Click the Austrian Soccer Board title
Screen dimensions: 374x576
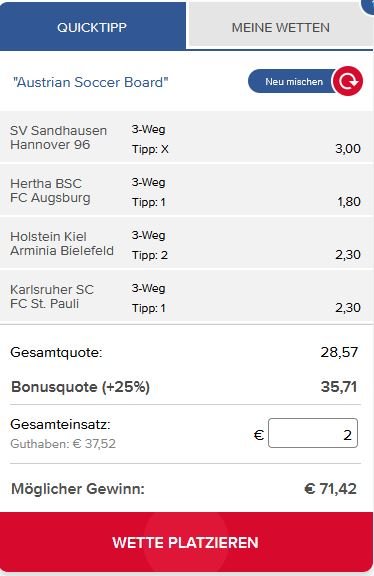click(x=90, y=82)
